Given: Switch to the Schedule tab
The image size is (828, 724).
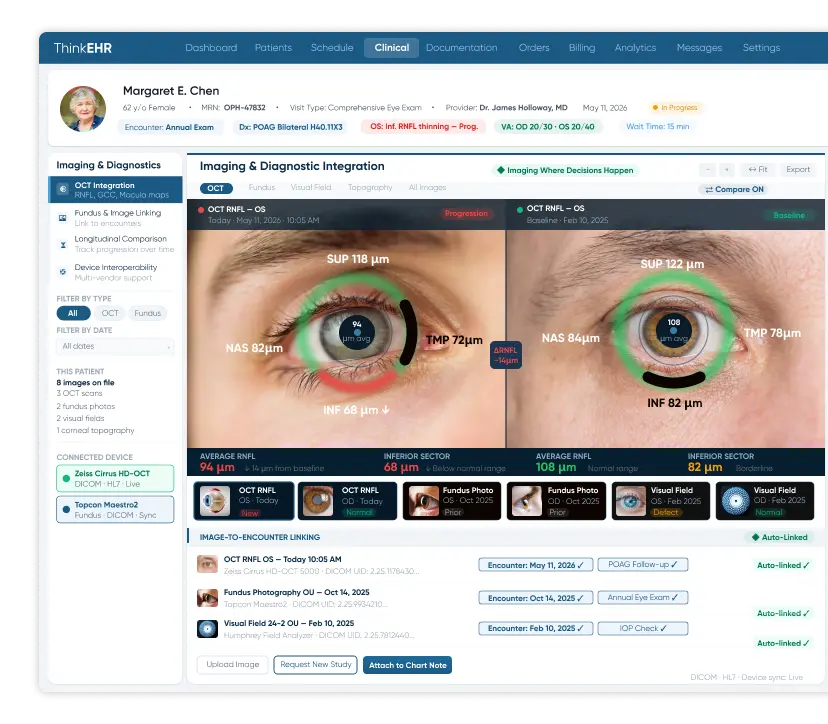Looking at the screenshot, I should (x=332, y=48).
